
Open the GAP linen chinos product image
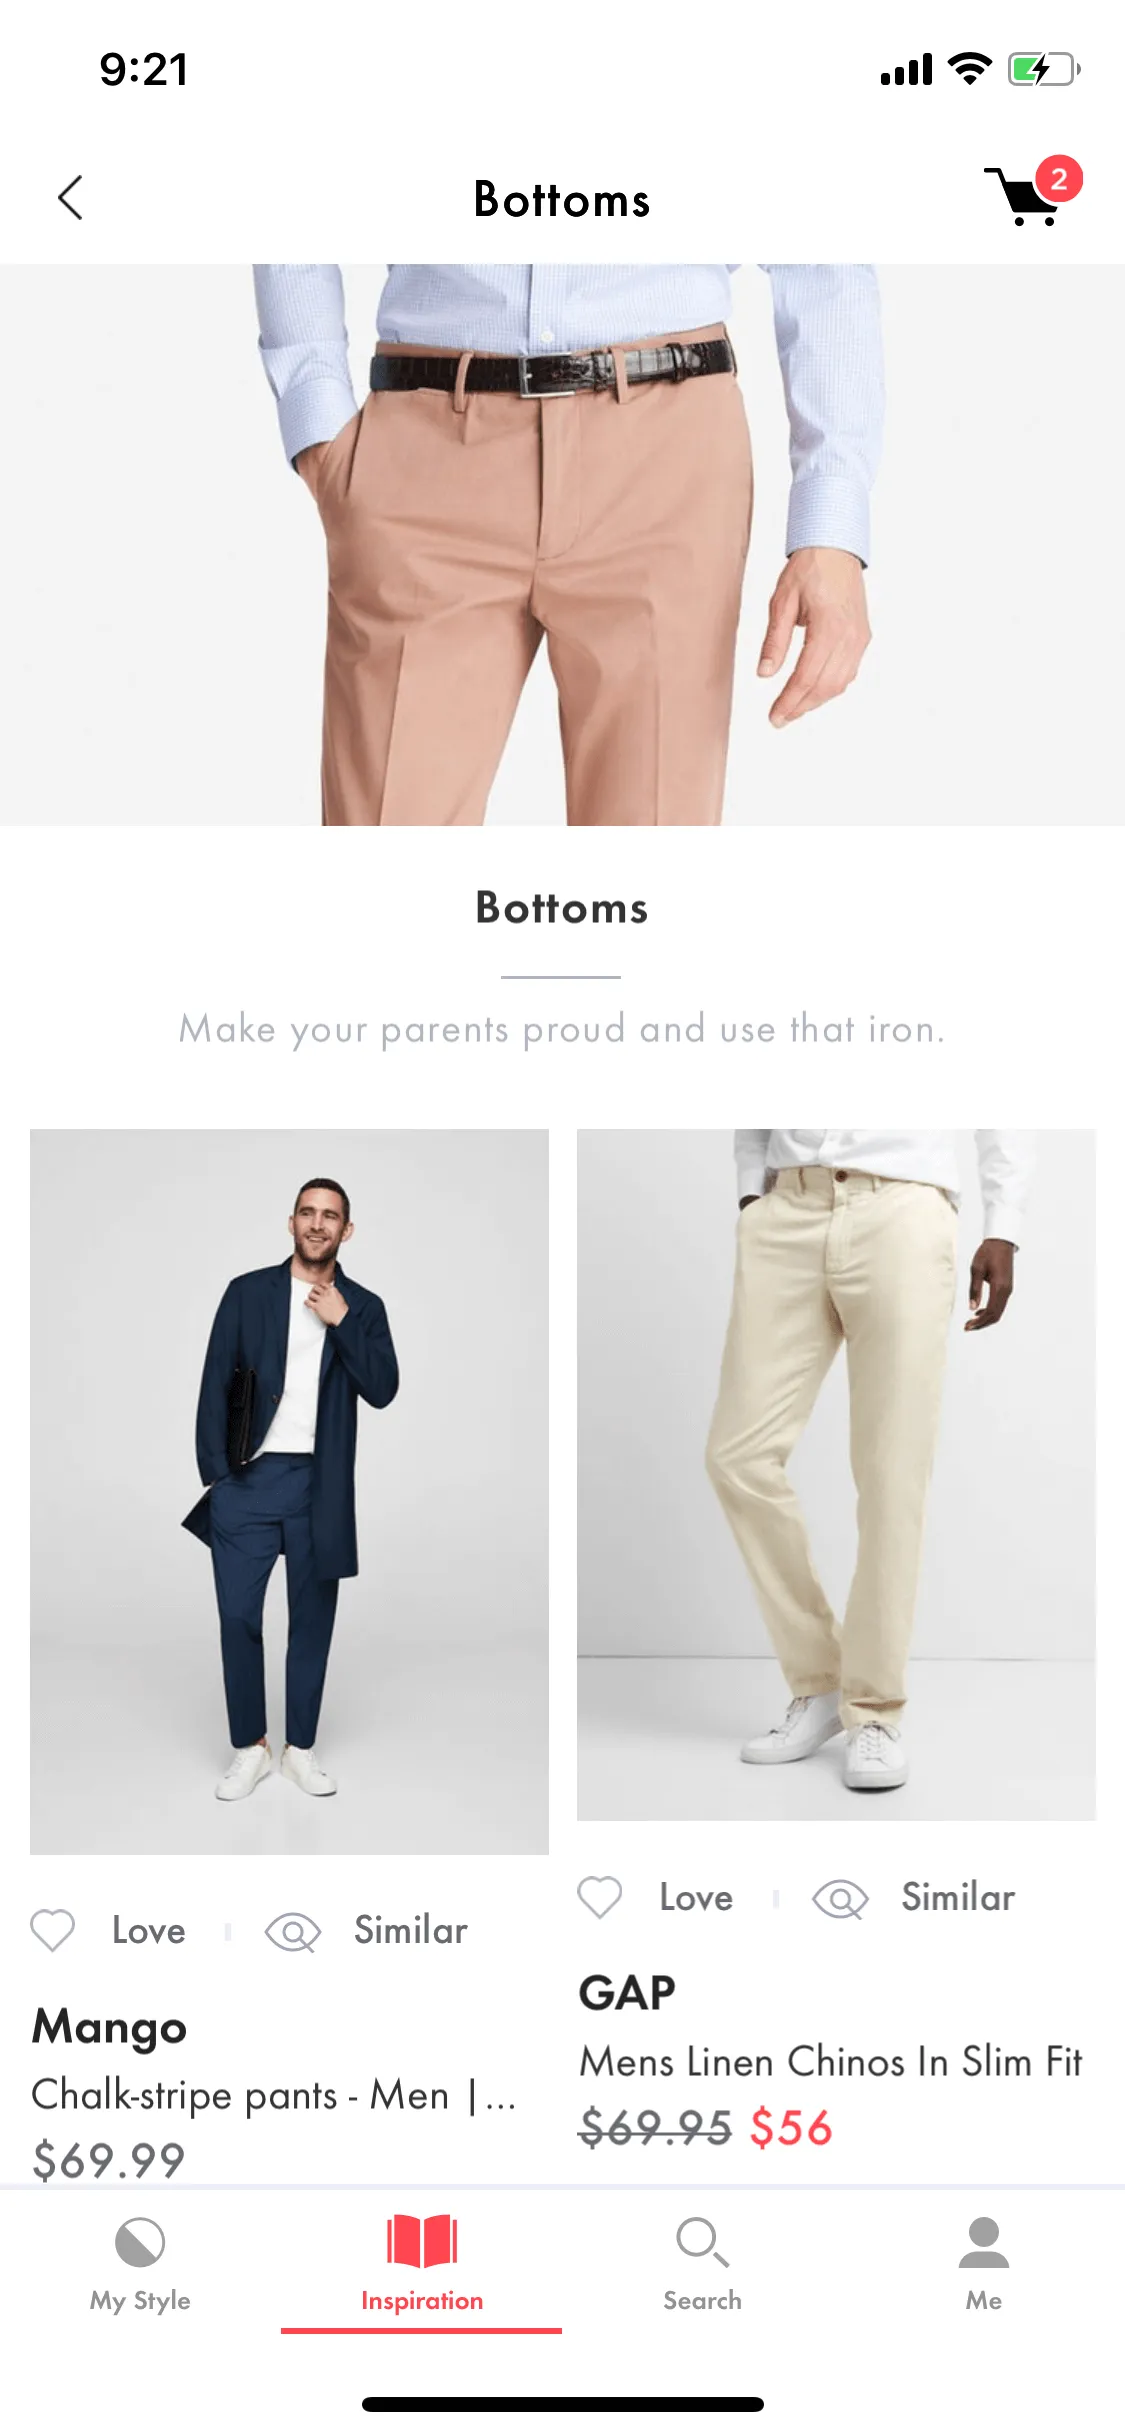836,1474
